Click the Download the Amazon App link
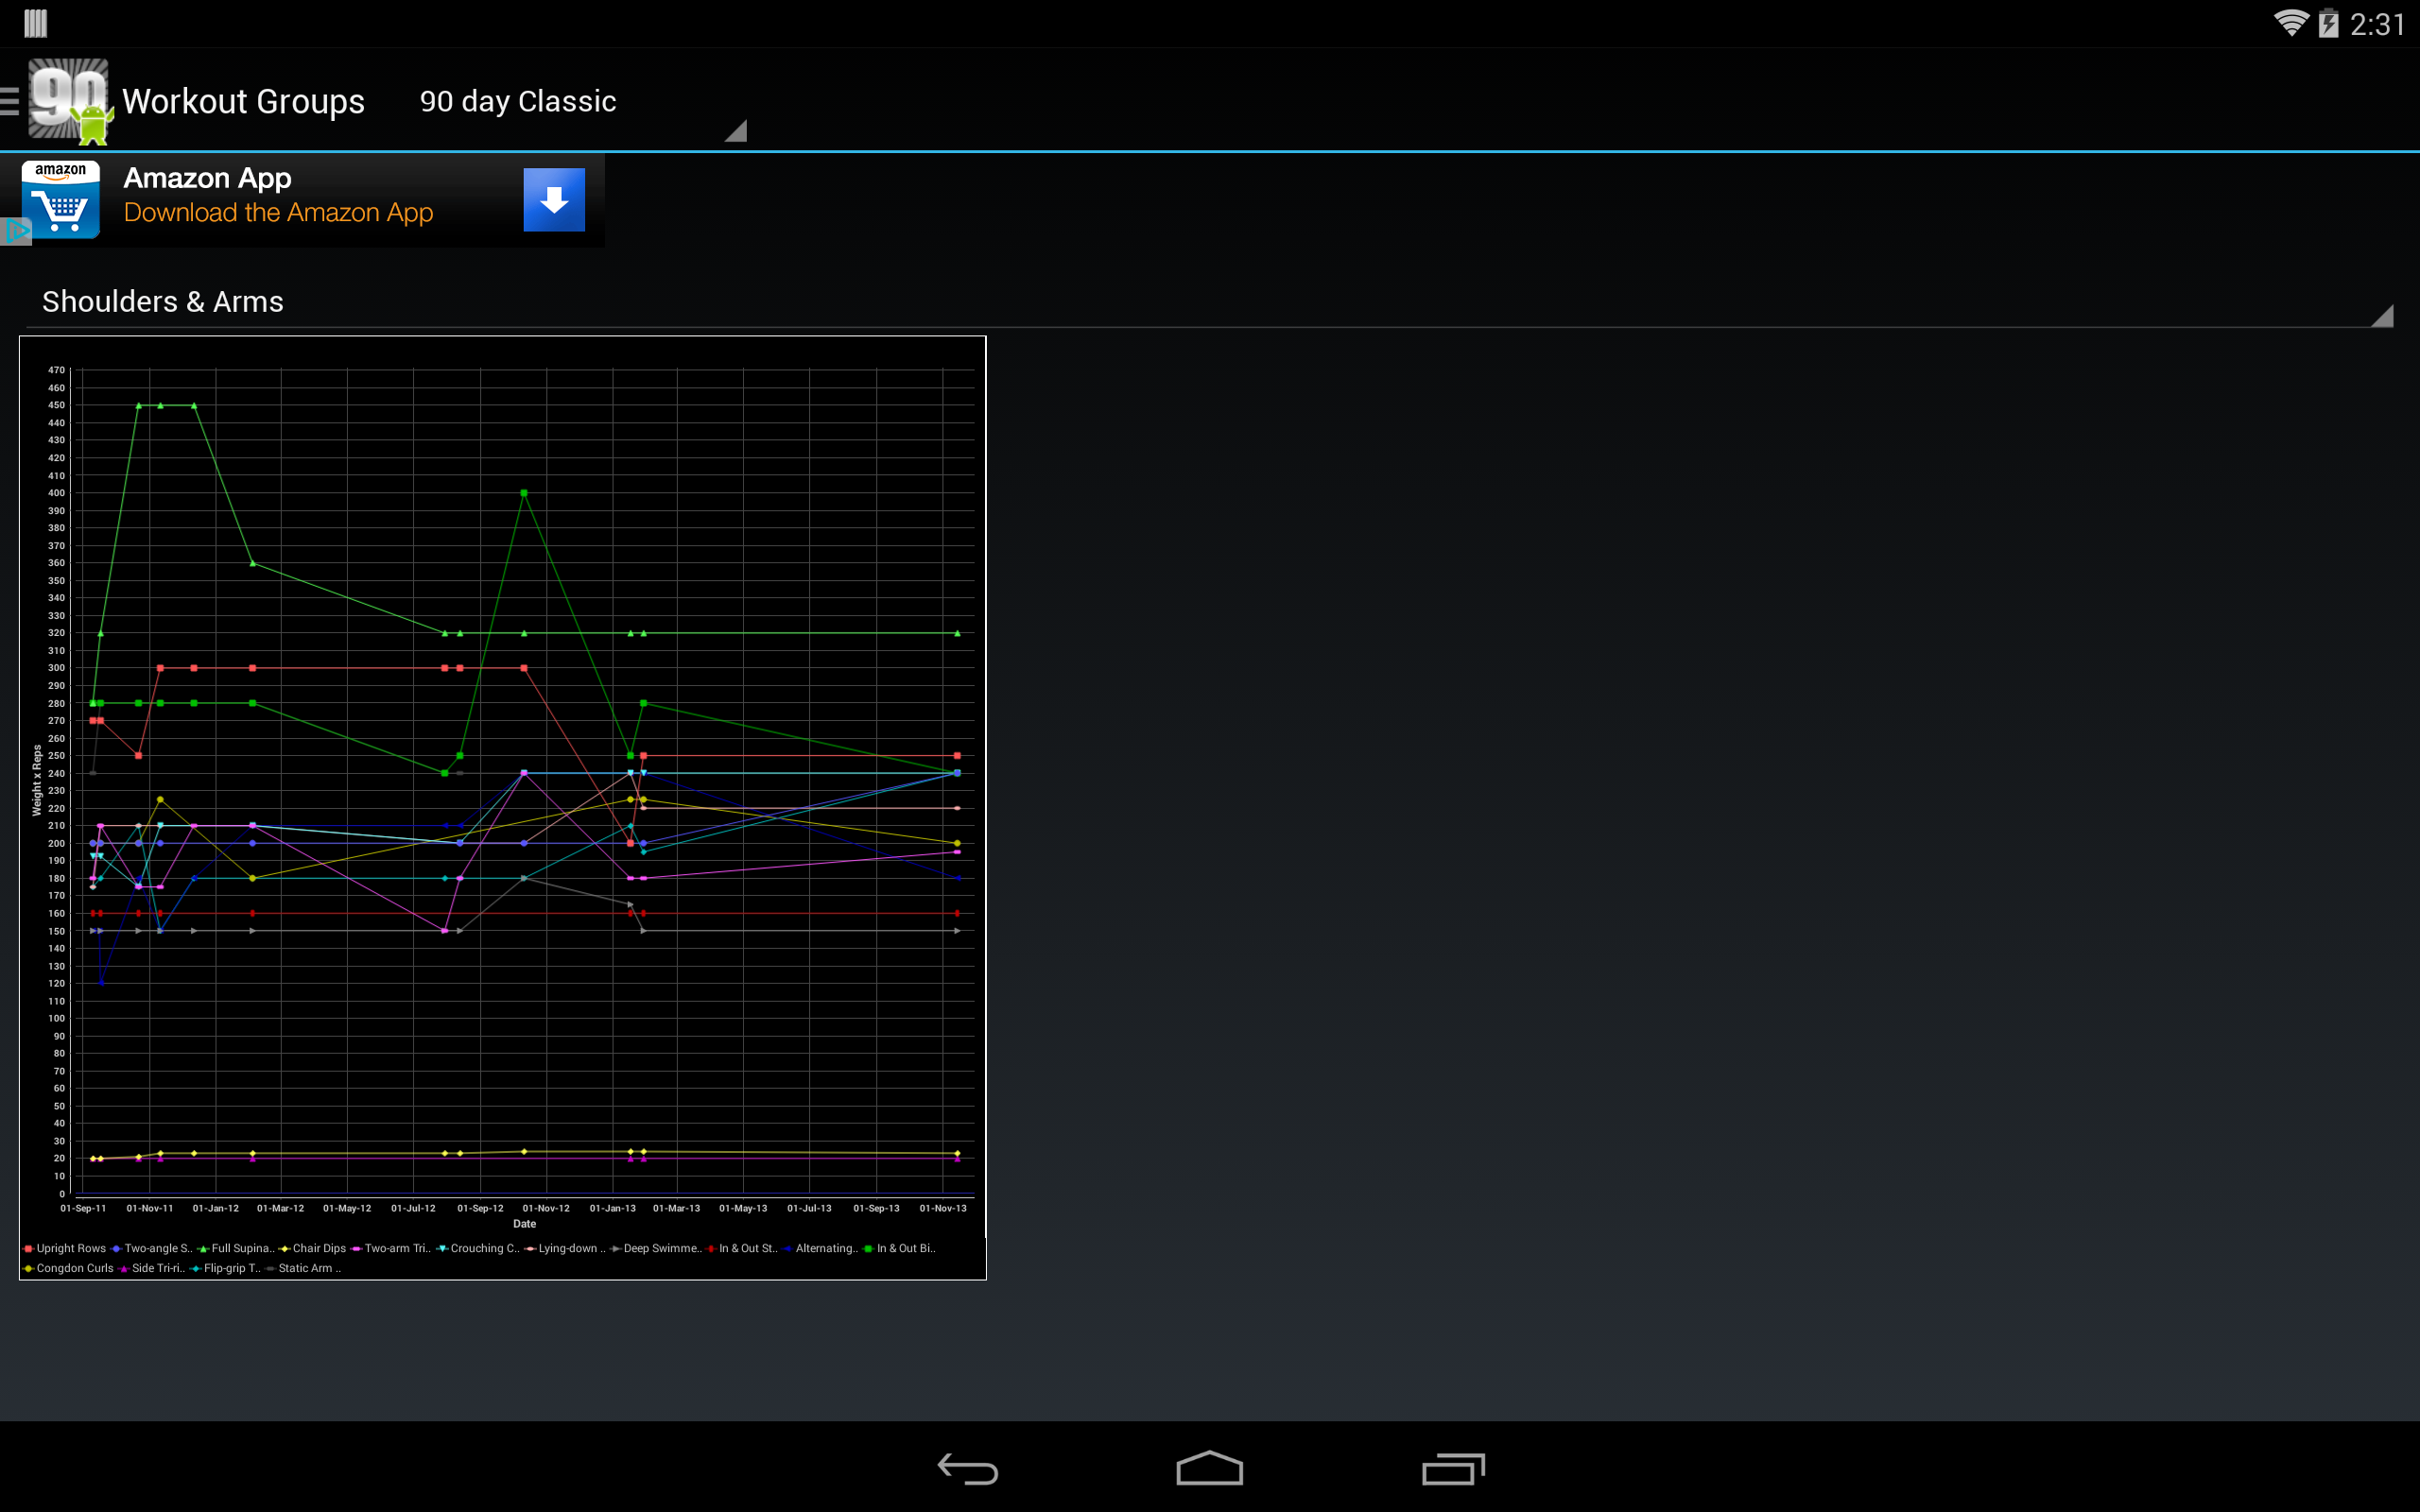Viewport: 2420px width, 1512px height. [x=278, y=213]
